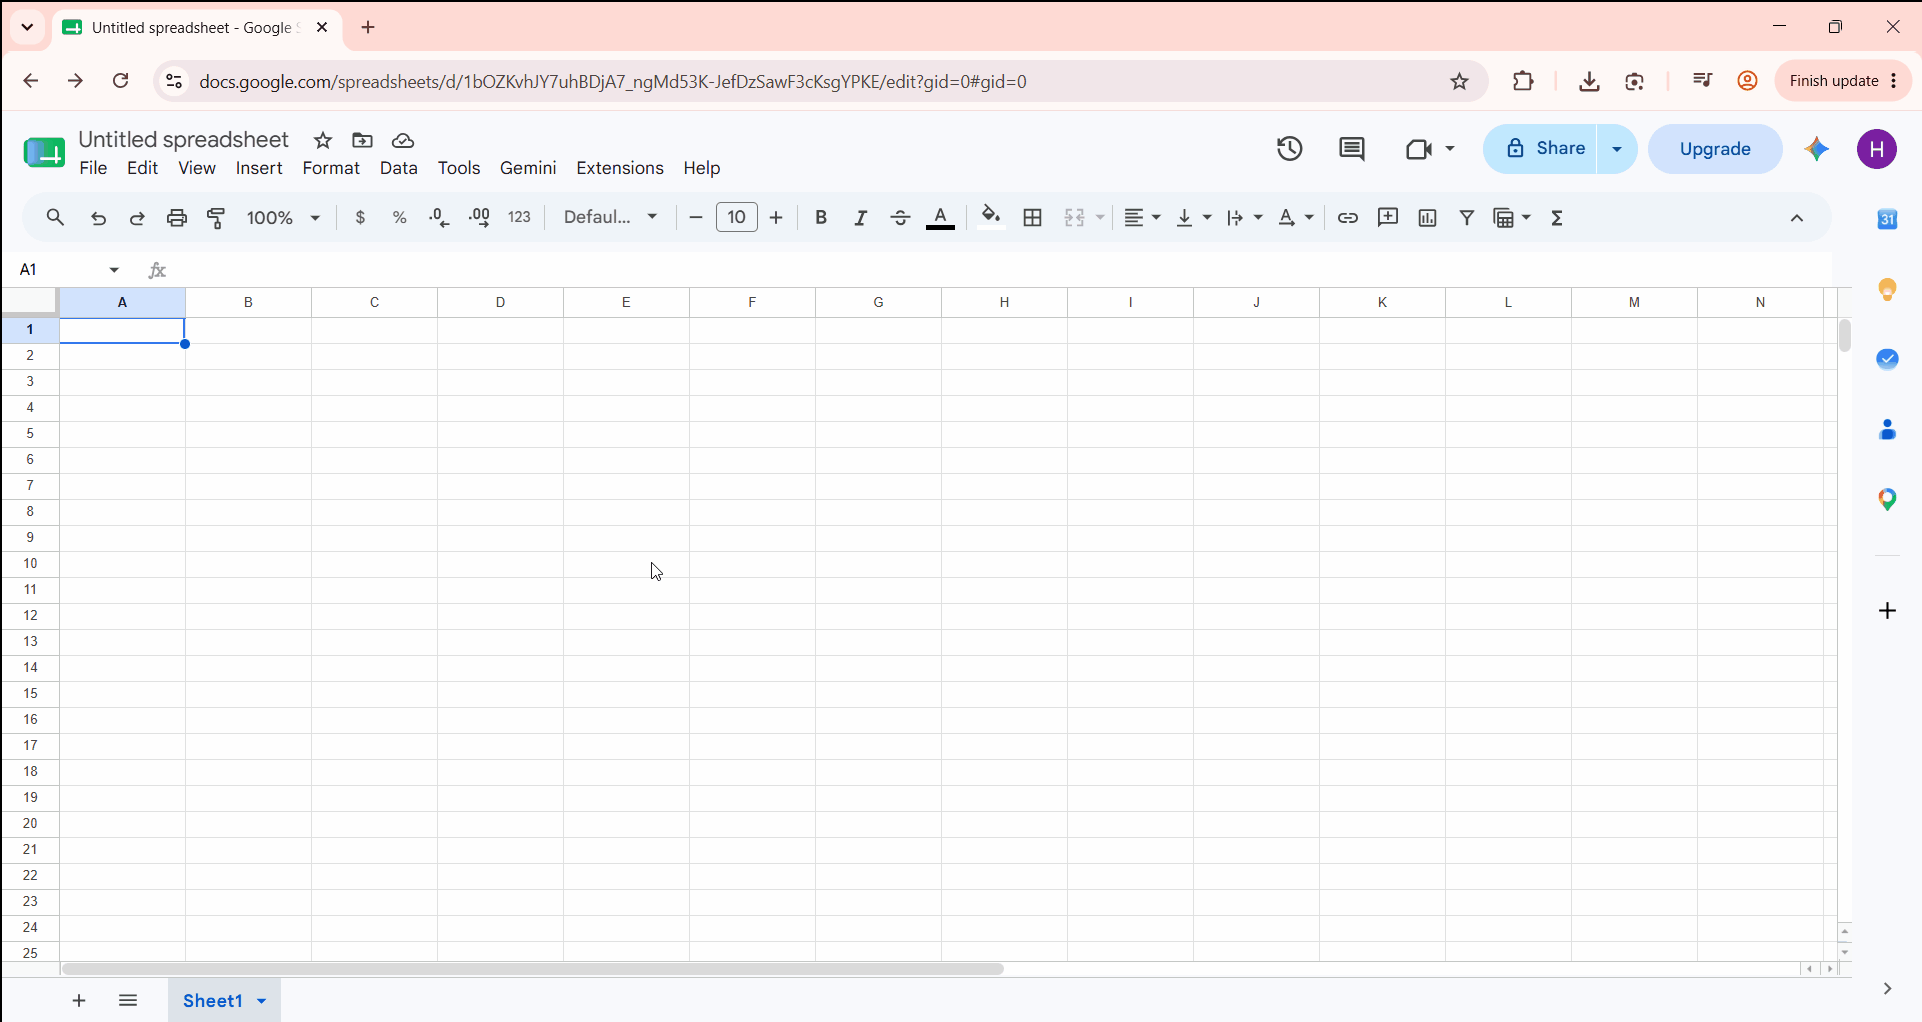Move the spreadsheet to a folder

(362, 141)
